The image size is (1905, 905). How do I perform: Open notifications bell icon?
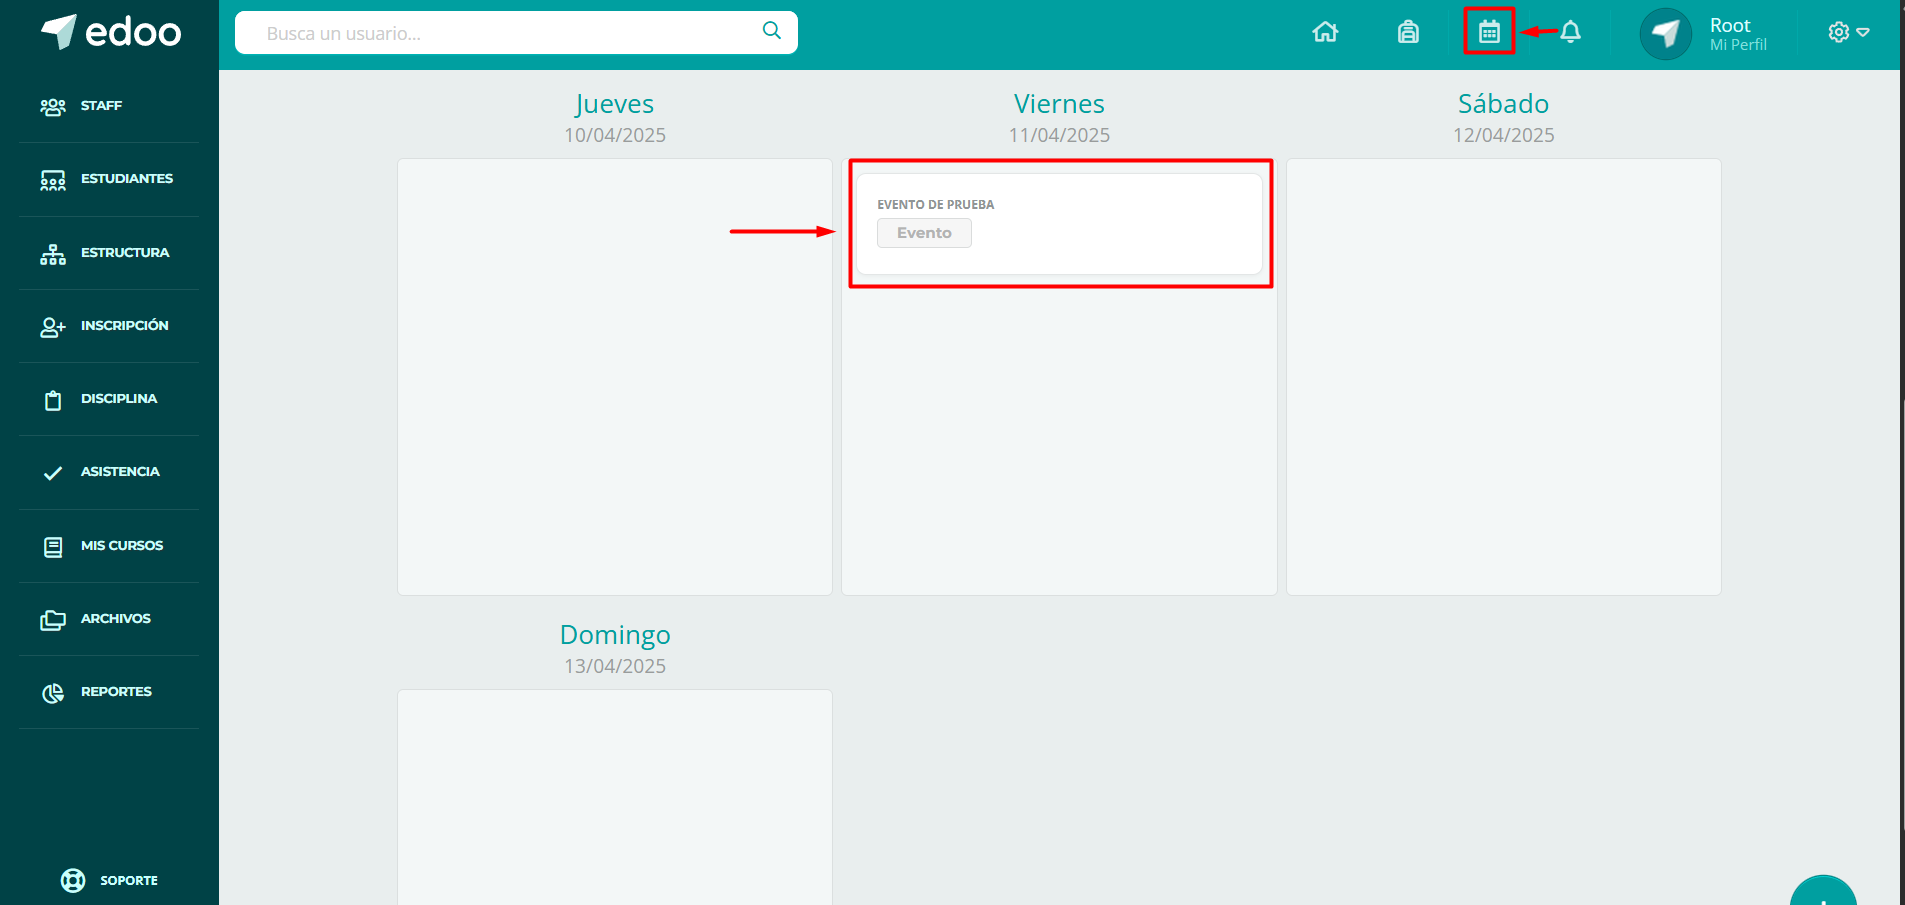pos(1571,32)
